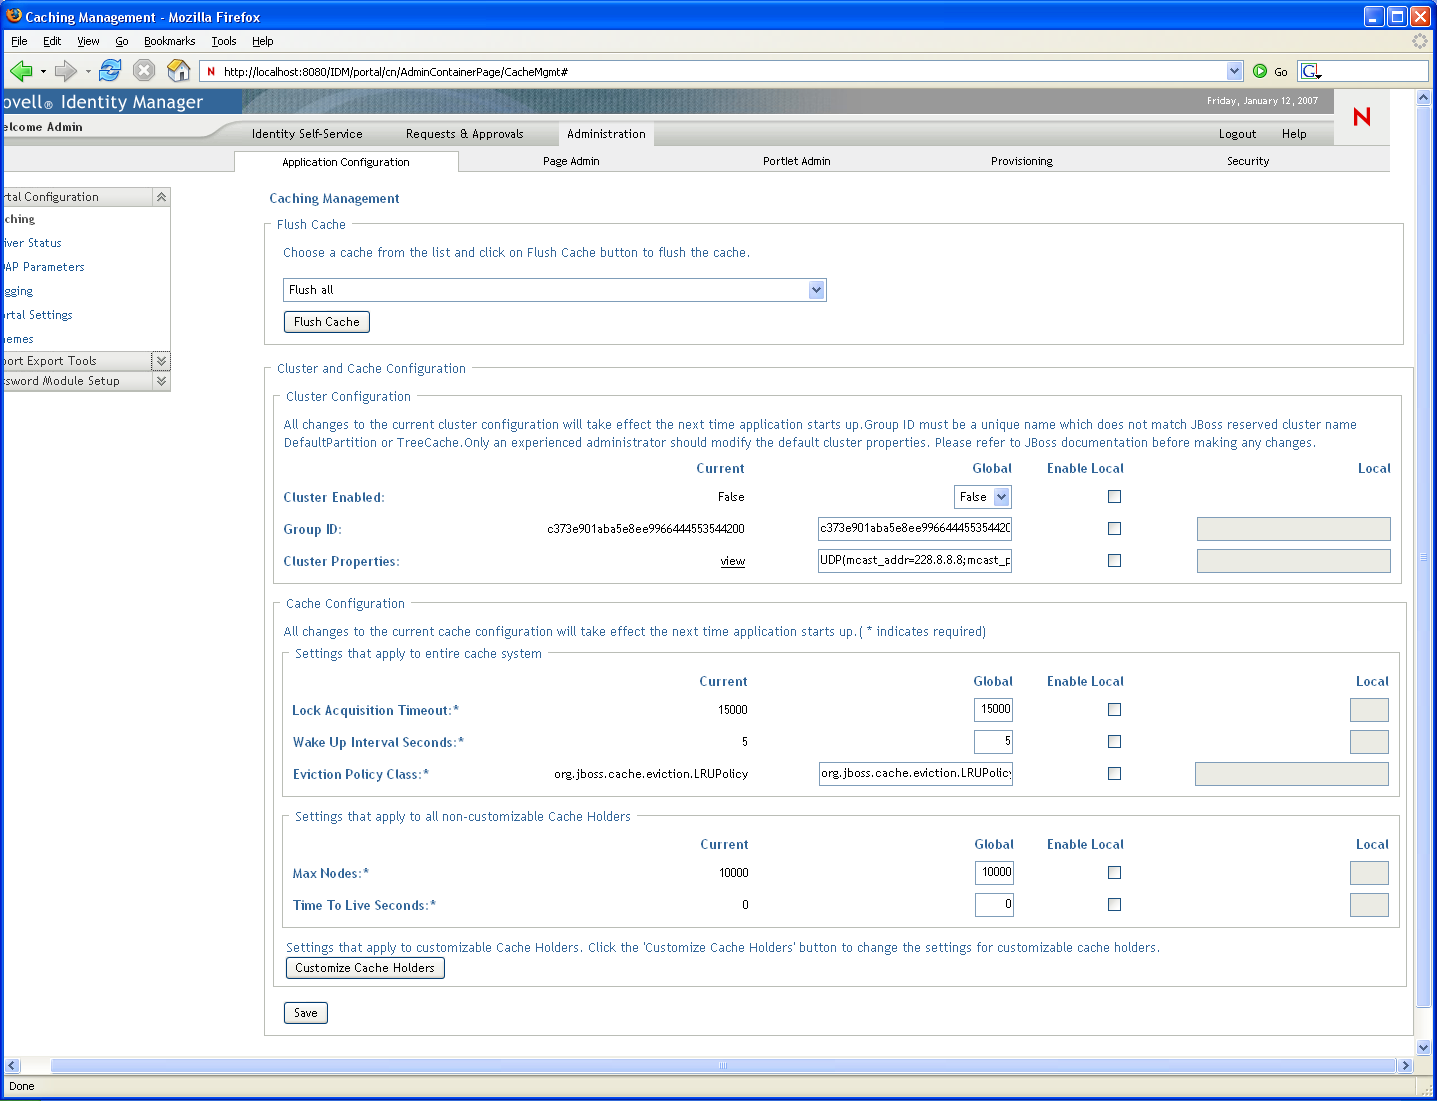This screenshot has width=1437, height=1101.
Task: Click the Novell red N logo
Action: click(1361, 117)
